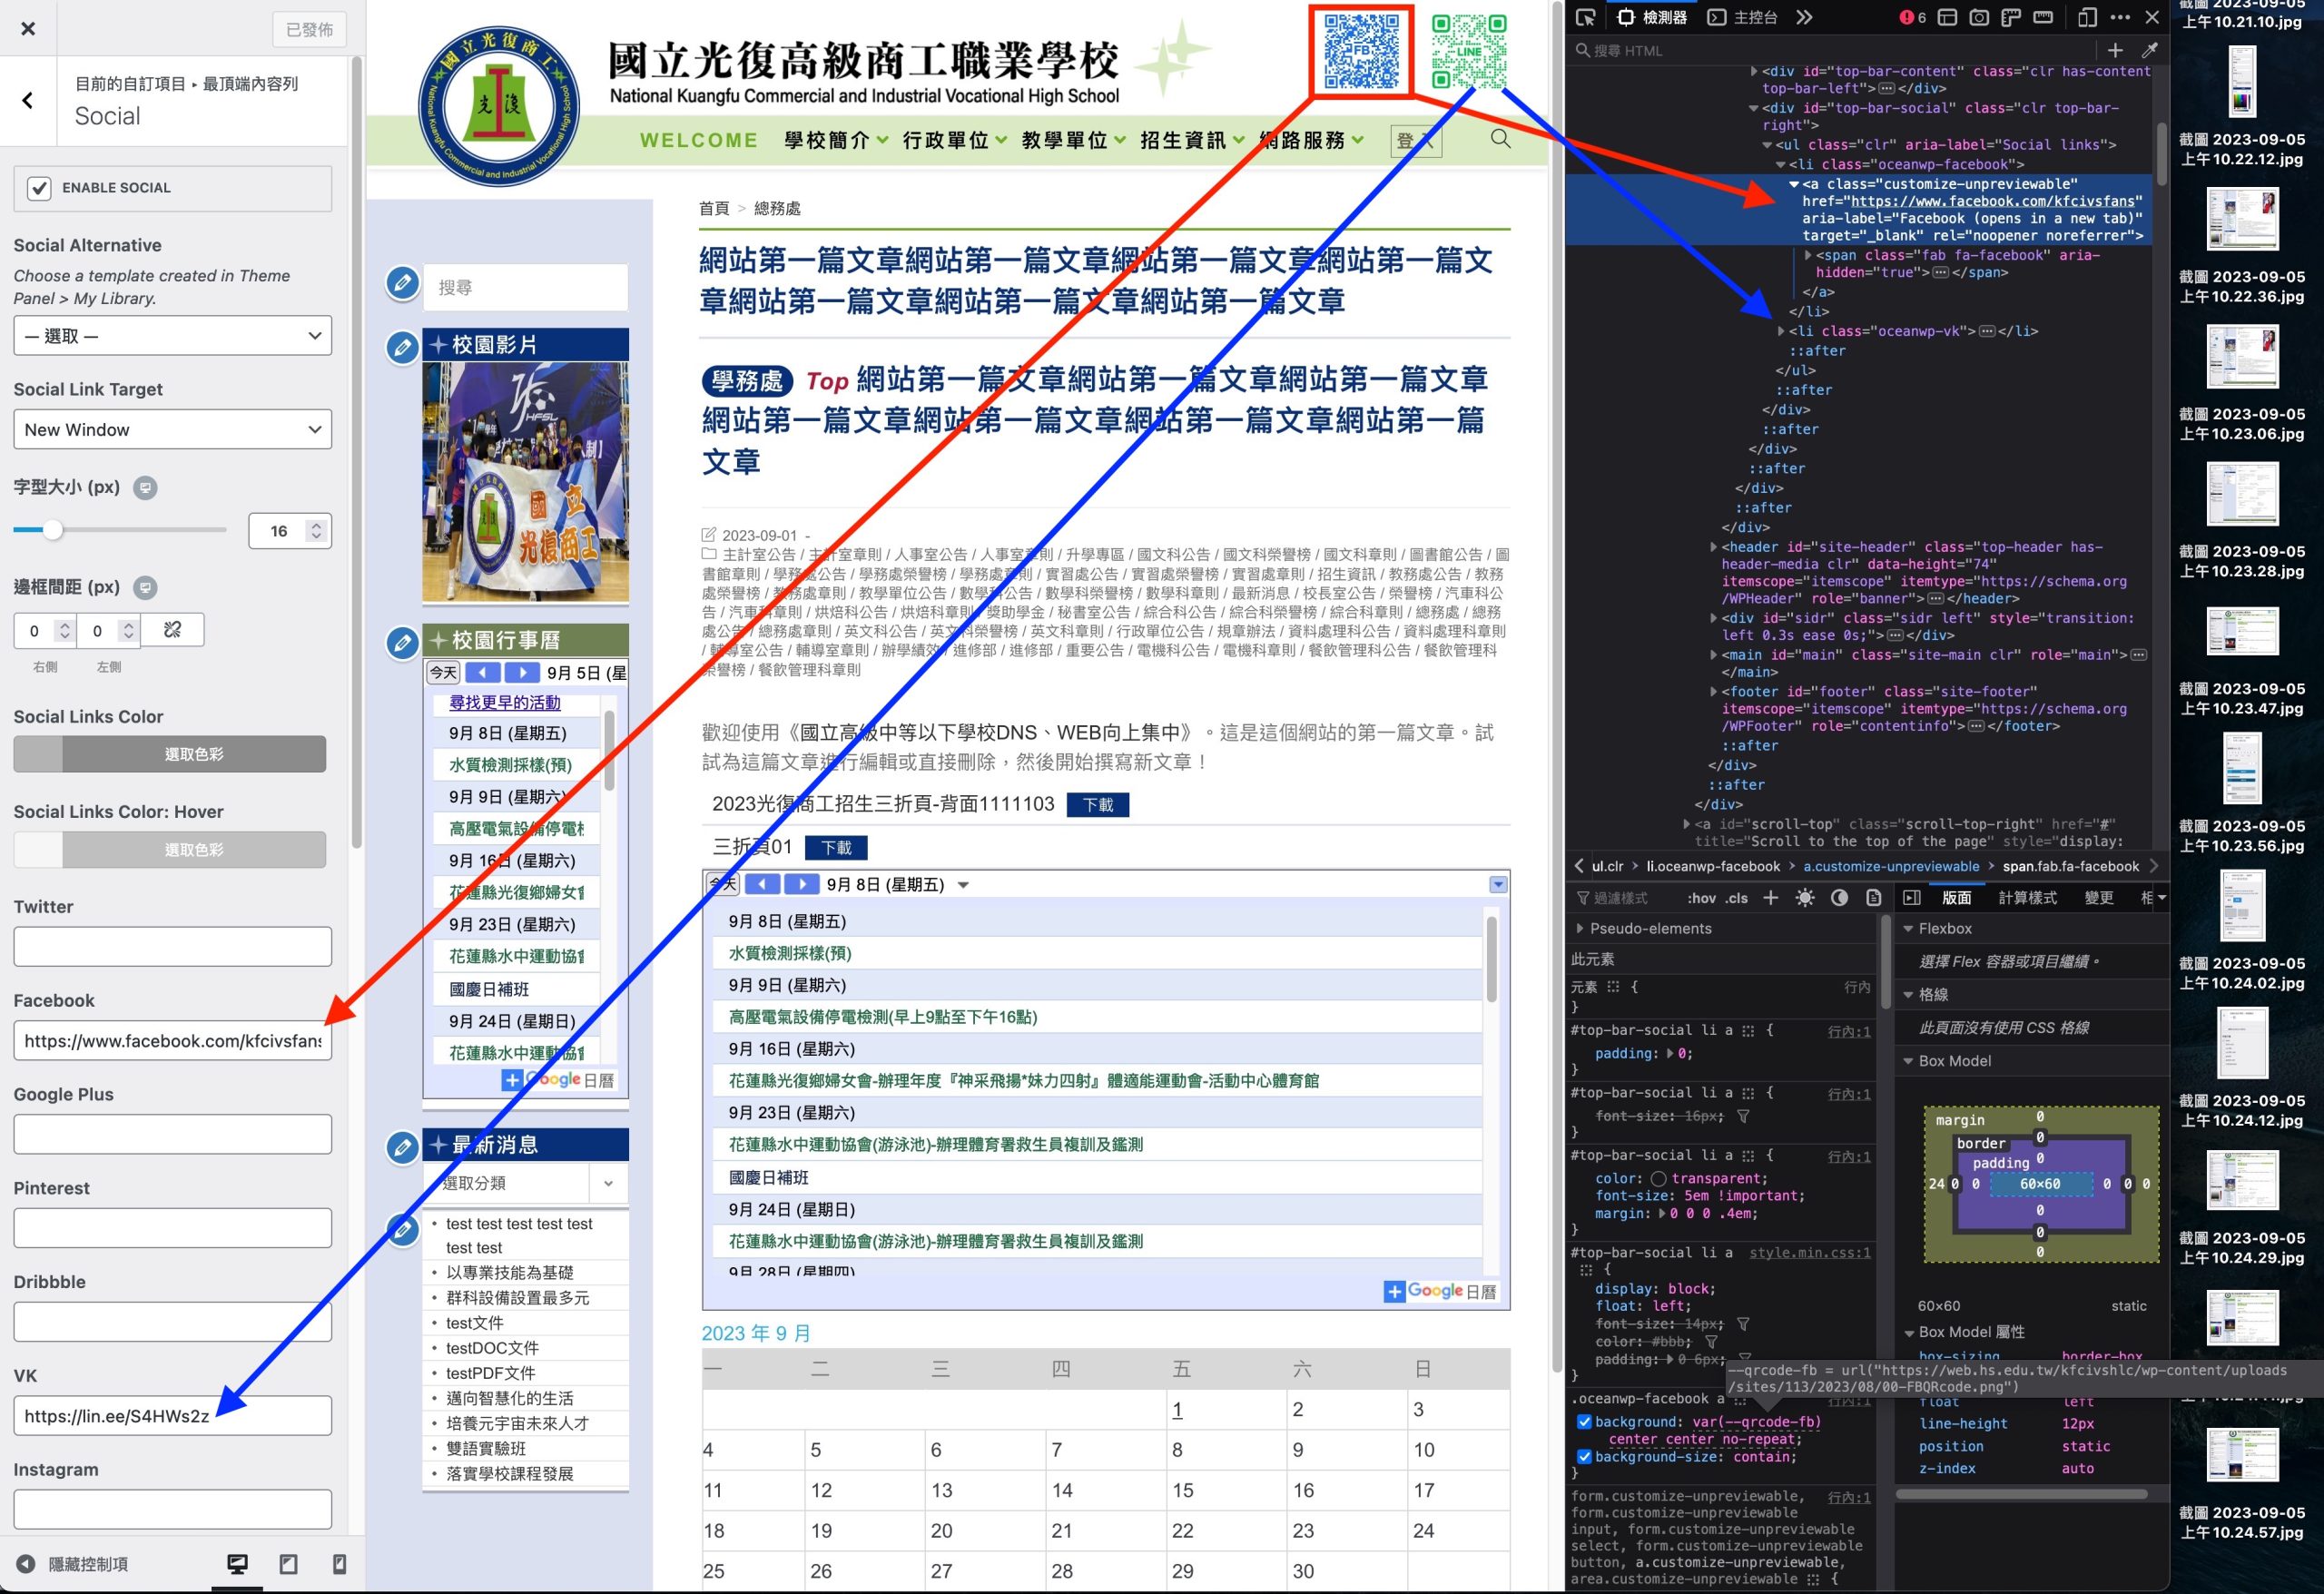
Task: Click the padding link-values toggle icon
Action: click(x=172, y=630)
